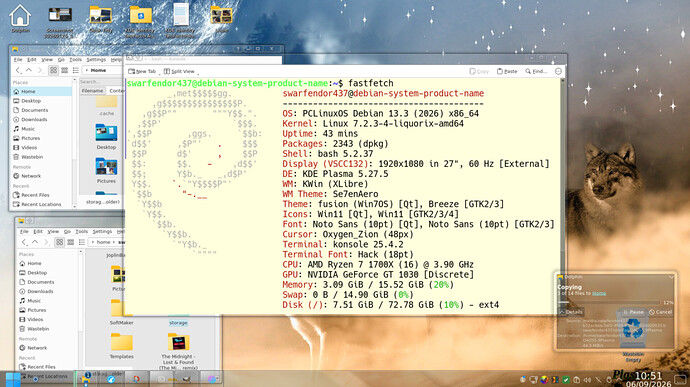Select Wastebin in upper Dolphin Places
The image size is (690, 387).
[x=42, y=157]
